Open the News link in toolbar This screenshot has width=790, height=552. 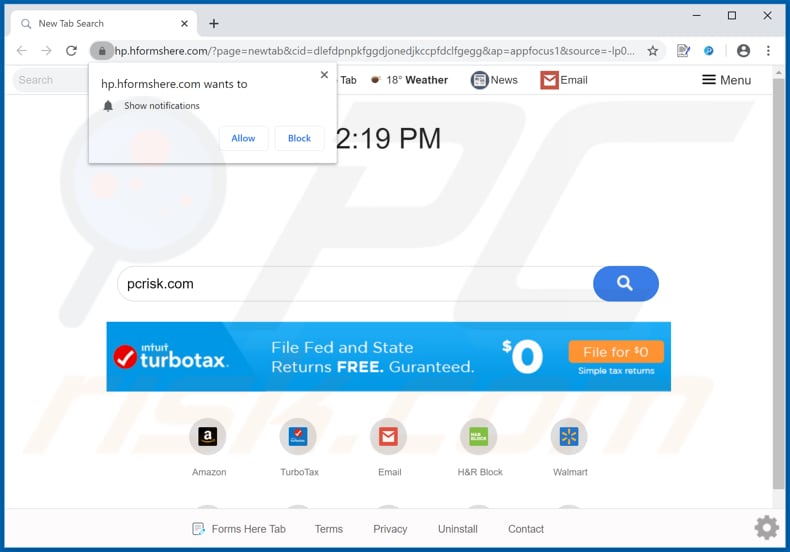[x=494, y=80]
